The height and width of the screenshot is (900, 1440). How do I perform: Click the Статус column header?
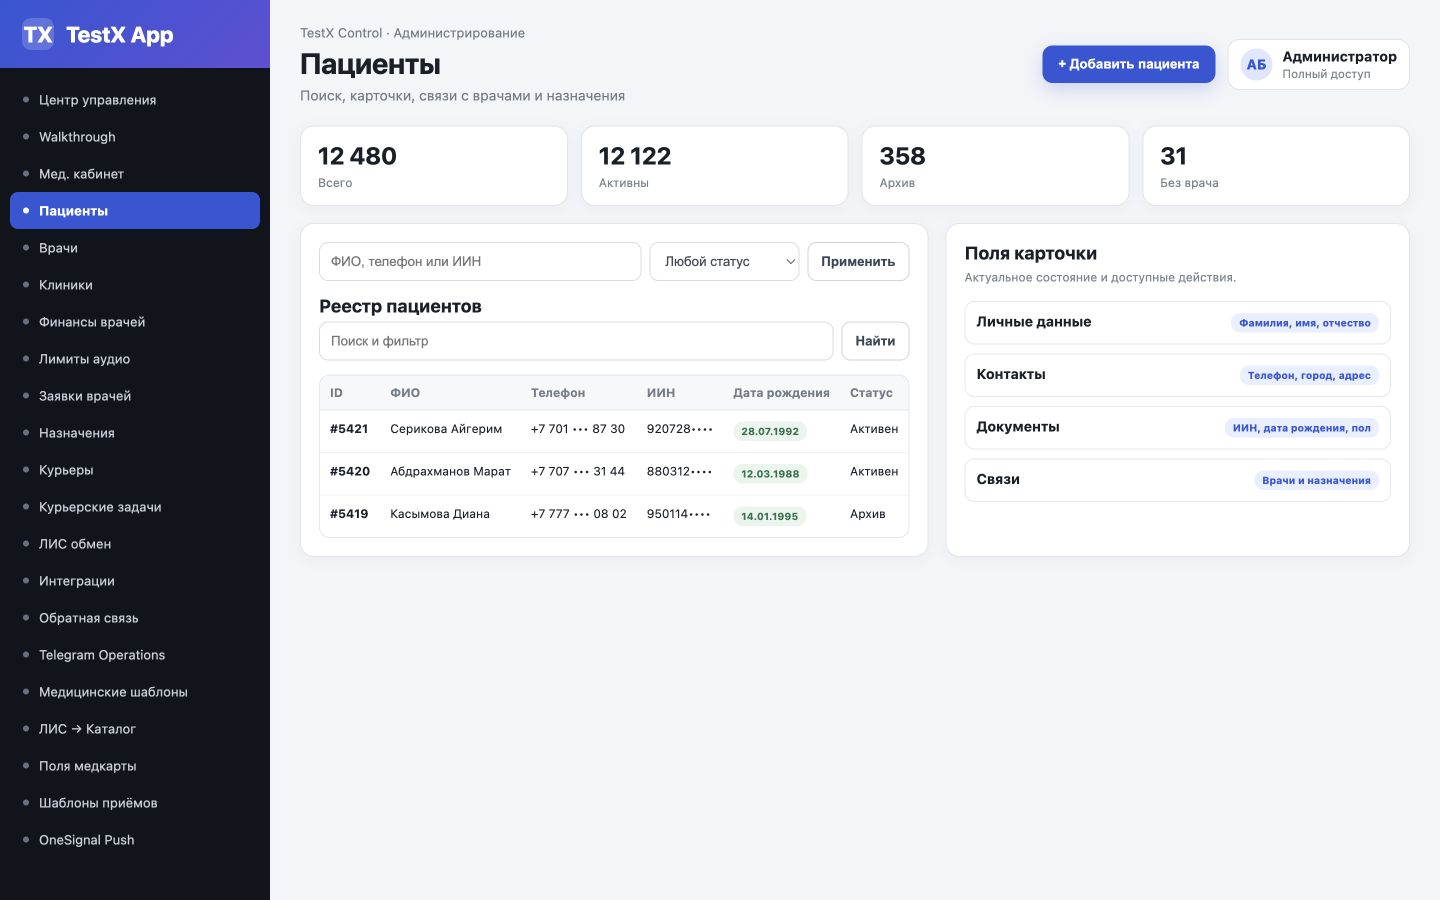coord(871,393)
